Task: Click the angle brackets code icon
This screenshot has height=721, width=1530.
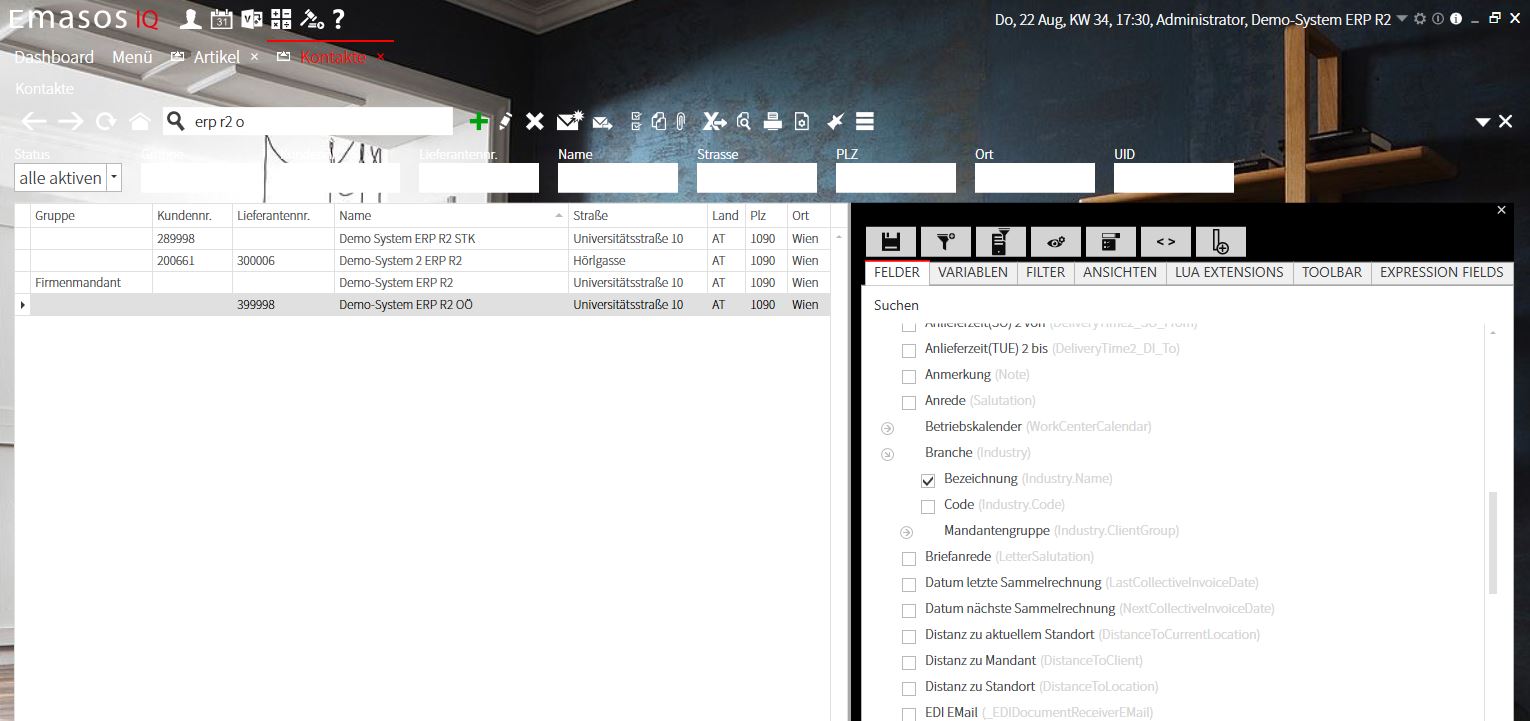Action: click(1165, 242)
